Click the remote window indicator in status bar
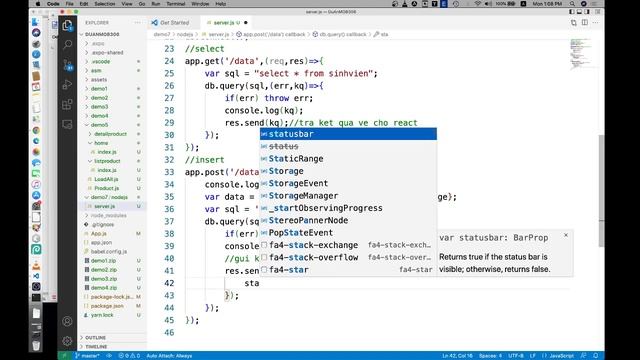This screenshot has width=640, height=360. tap(64, 356)
